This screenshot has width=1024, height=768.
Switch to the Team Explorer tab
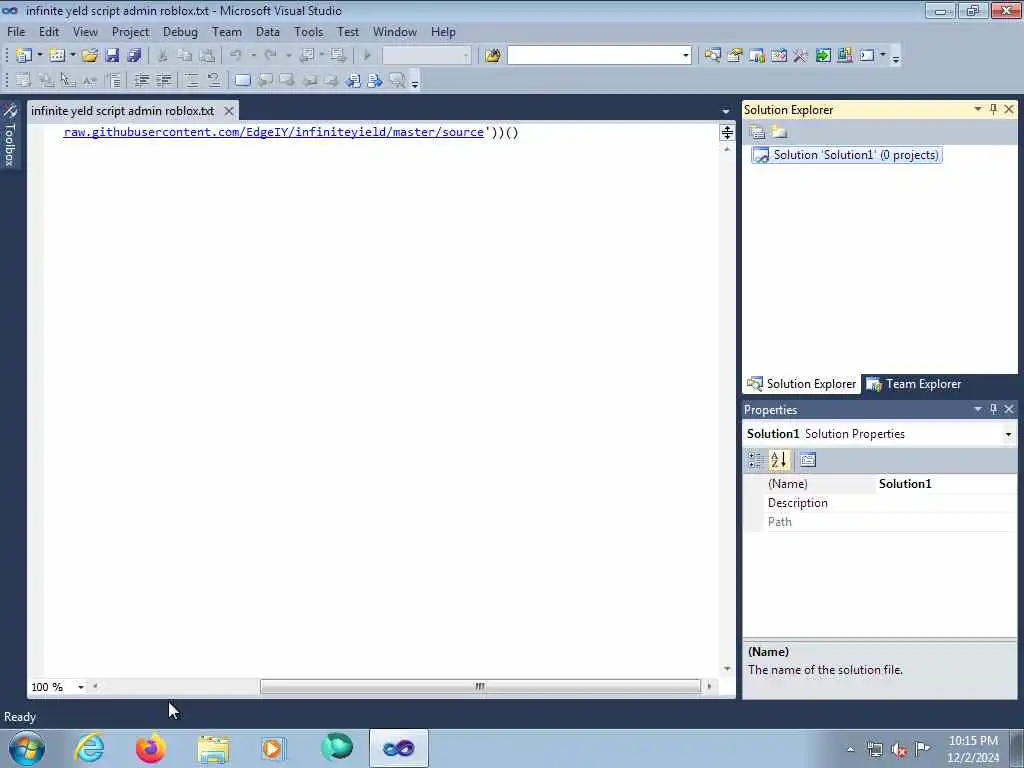click(x=914, y=384)
